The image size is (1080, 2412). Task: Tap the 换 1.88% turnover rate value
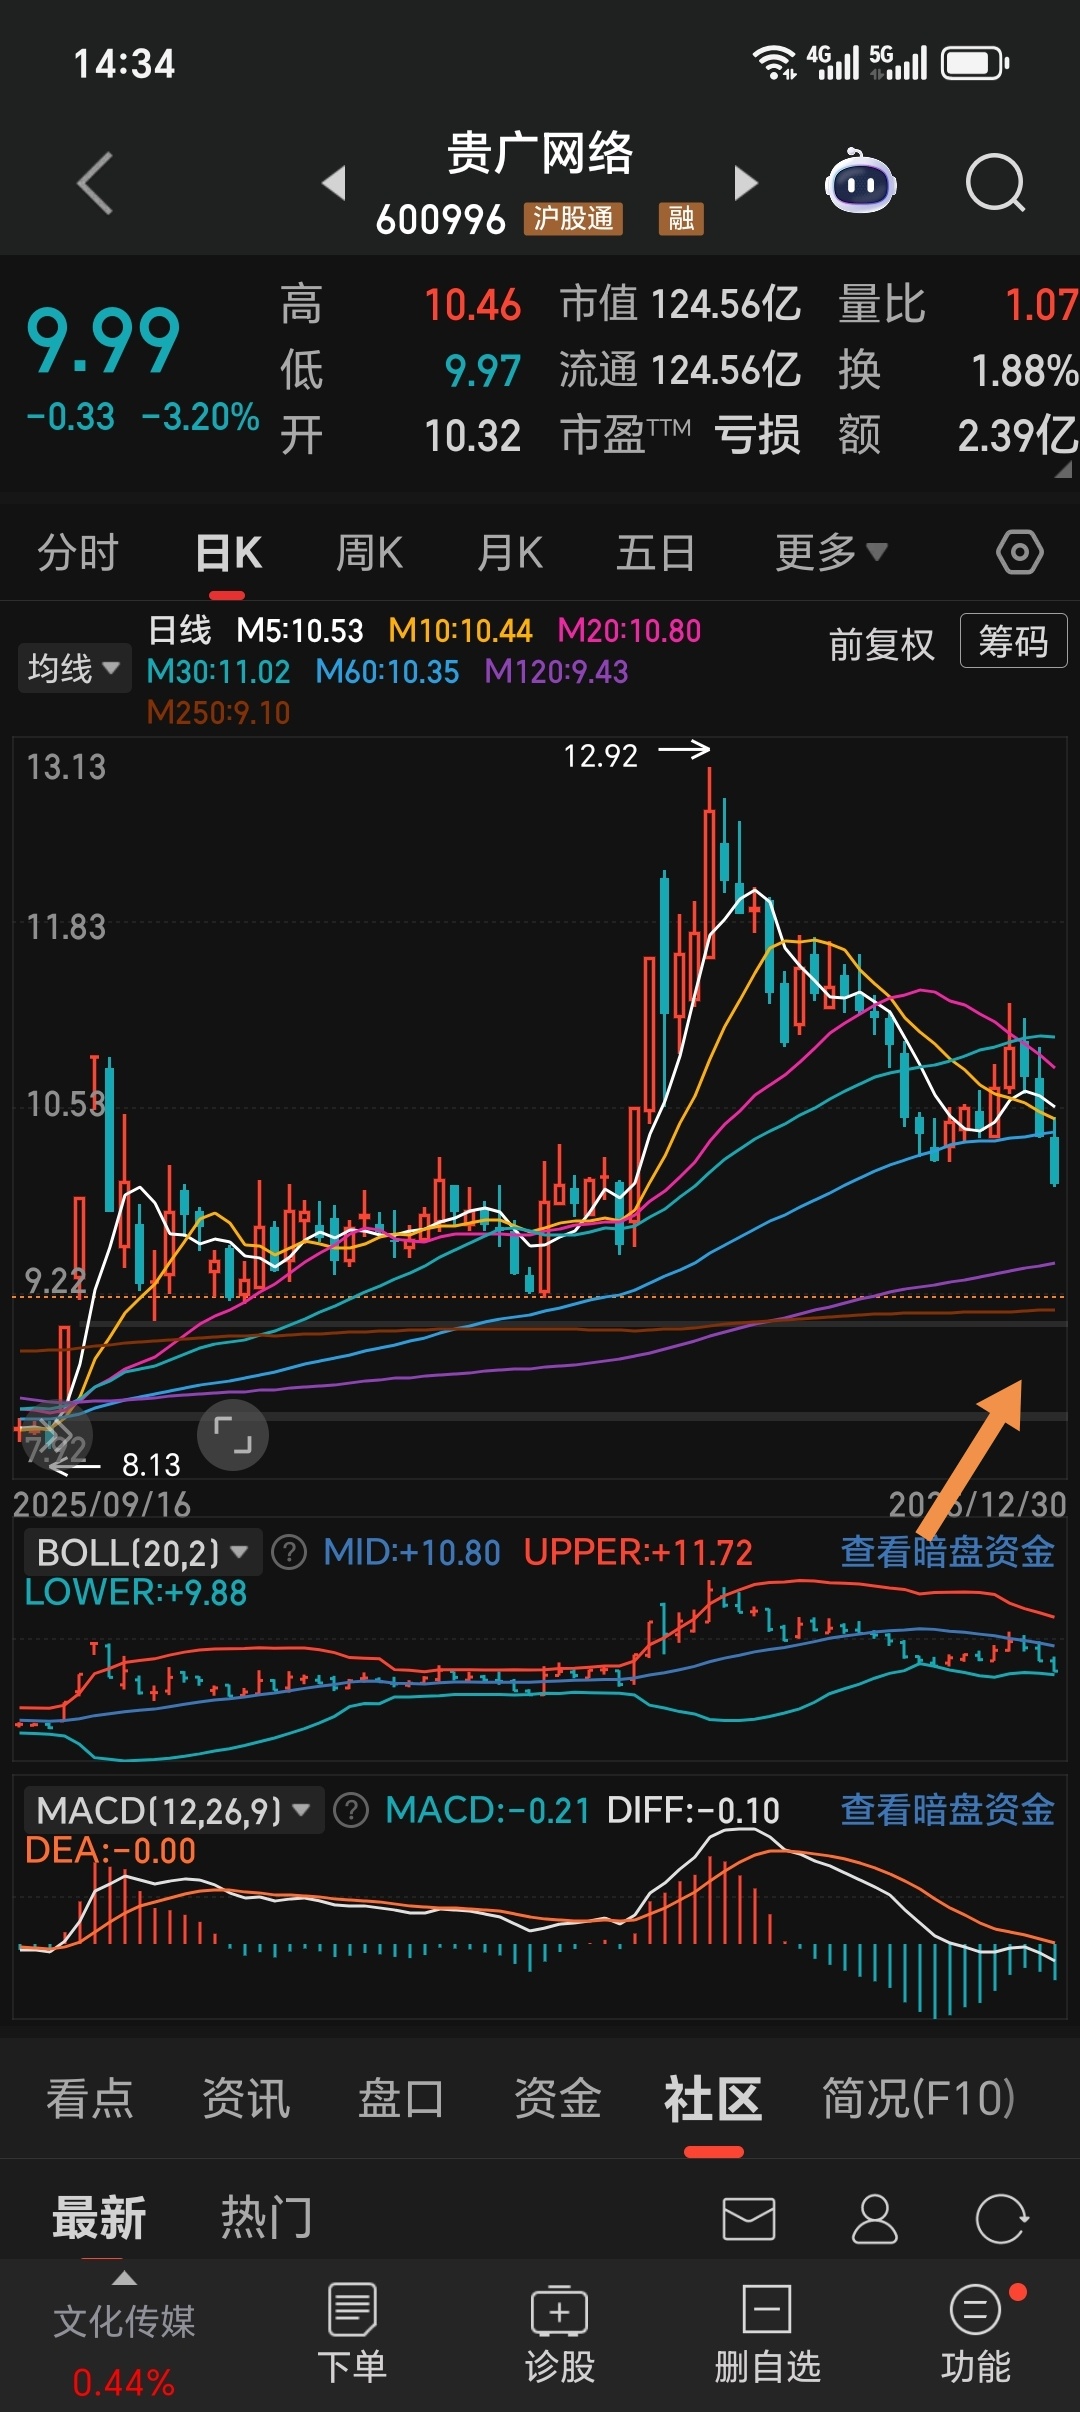(x=958, y=370)
